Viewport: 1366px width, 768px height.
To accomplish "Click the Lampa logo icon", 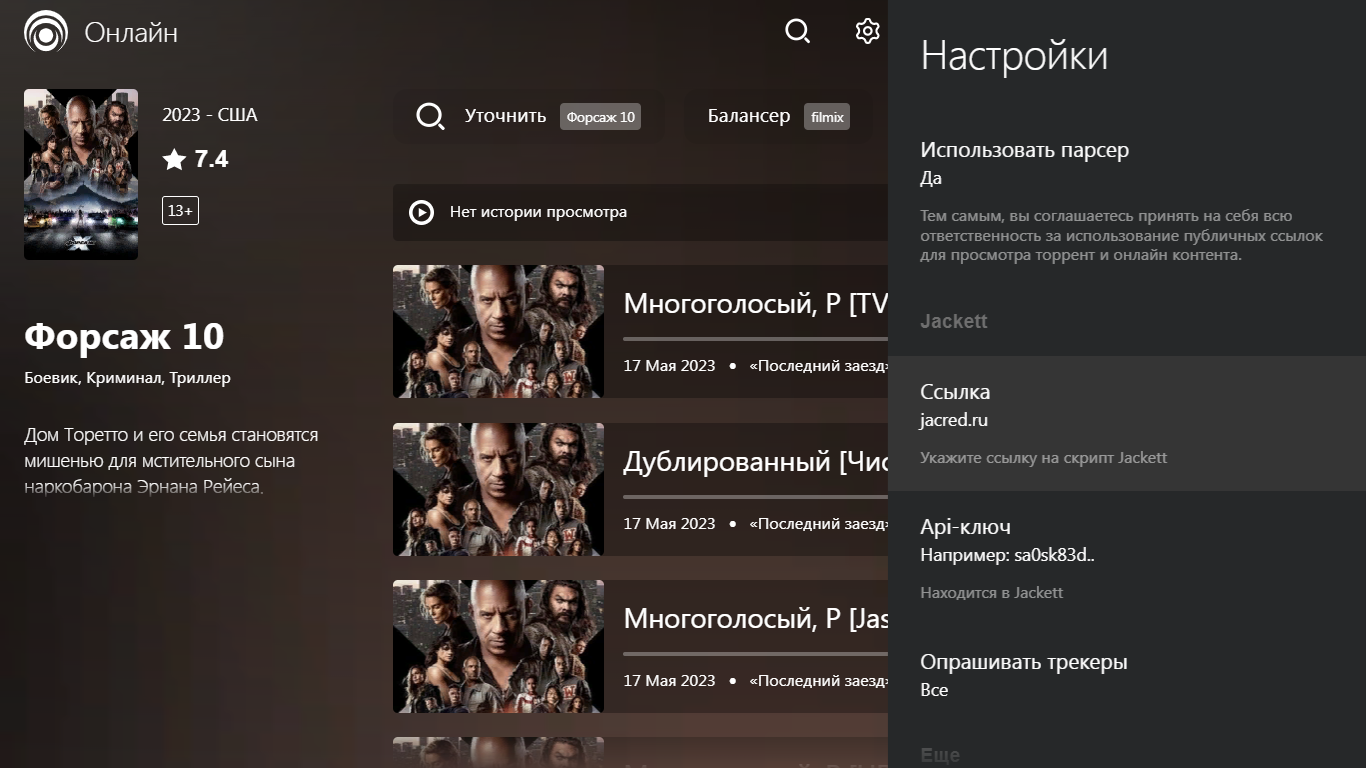I will click(x=46, y=32).
